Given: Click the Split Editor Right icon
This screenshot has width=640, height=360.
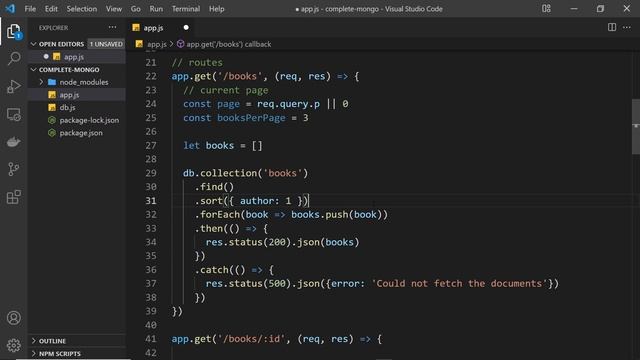Looking at the screenshot, I should [611, 27].
